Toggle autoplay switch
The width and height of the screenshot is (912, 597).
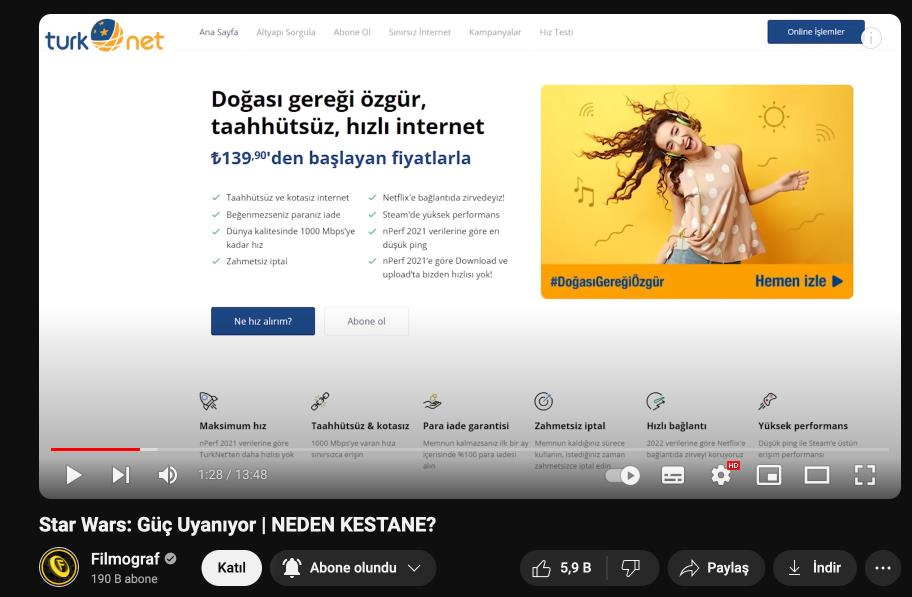(x=622, y=475)
